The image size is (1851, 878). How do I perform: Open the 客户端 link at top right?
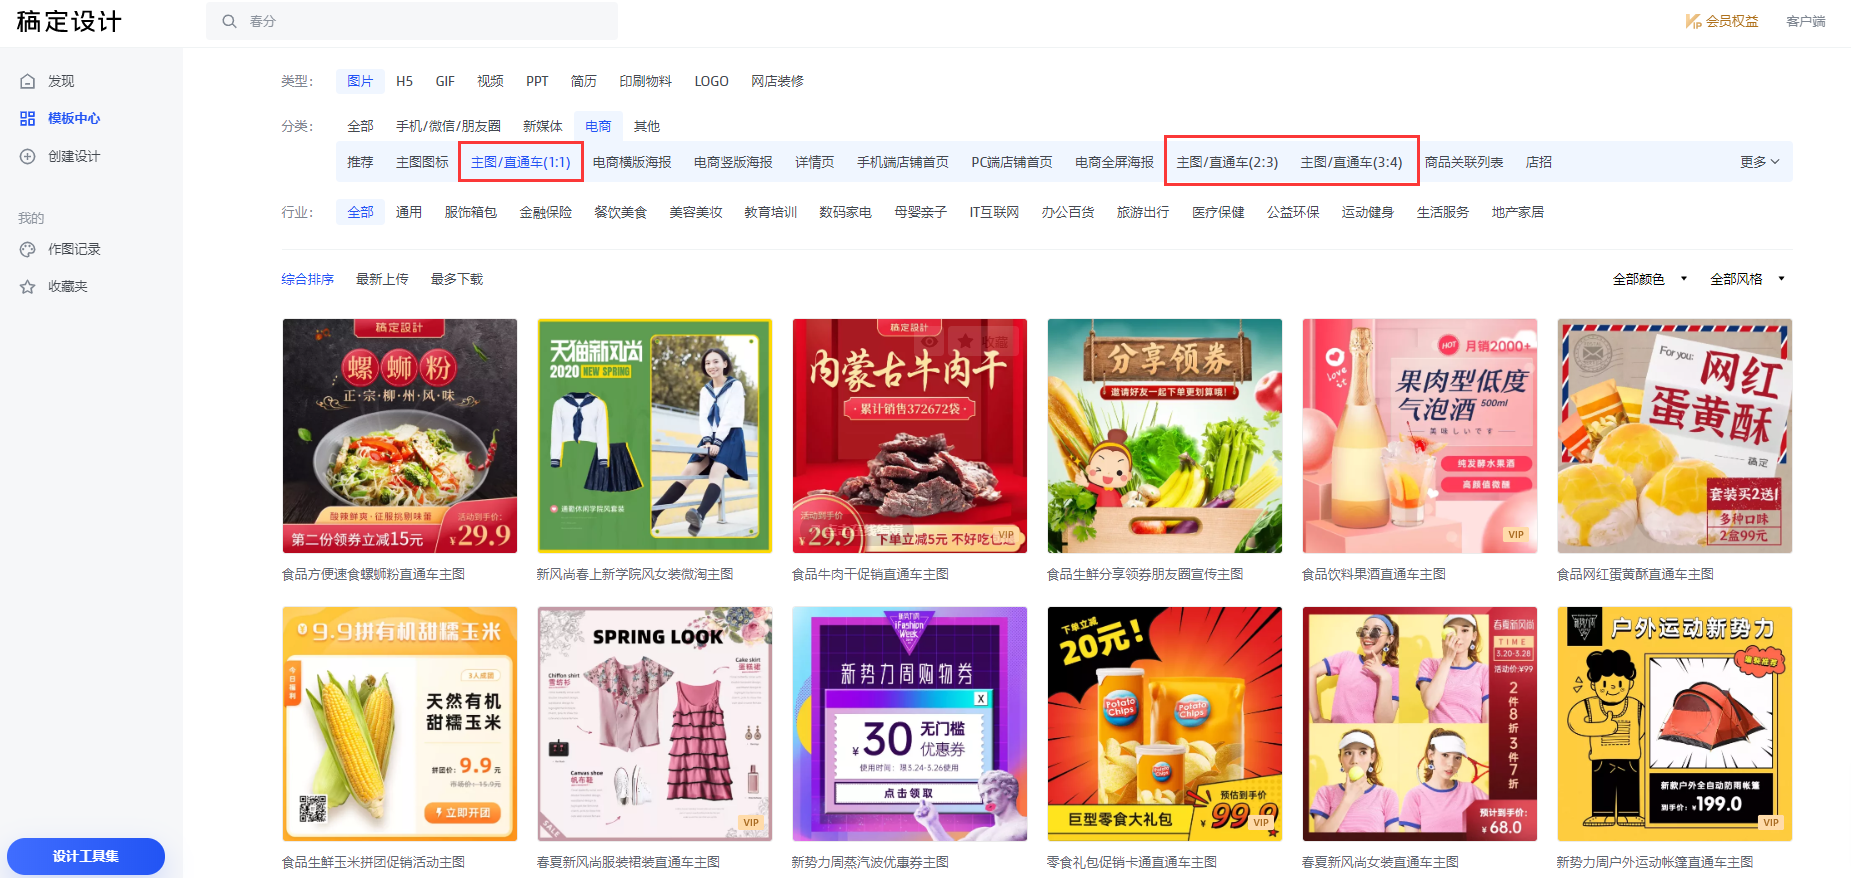coord(1805,21)
